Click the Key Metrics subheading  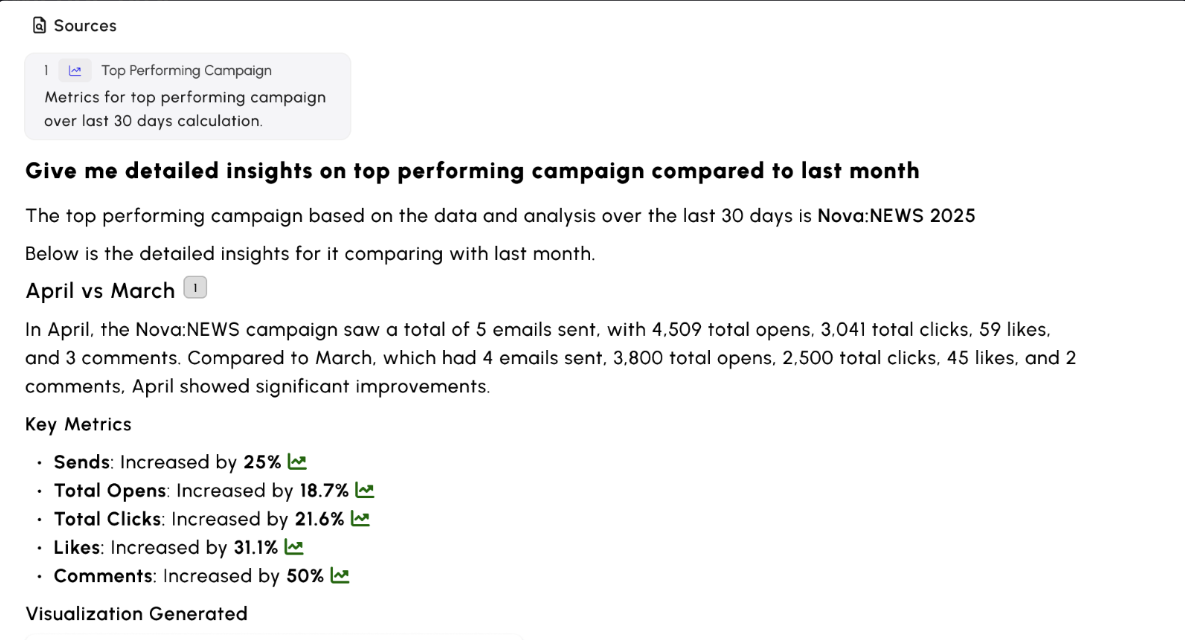[x=78, y=424]
